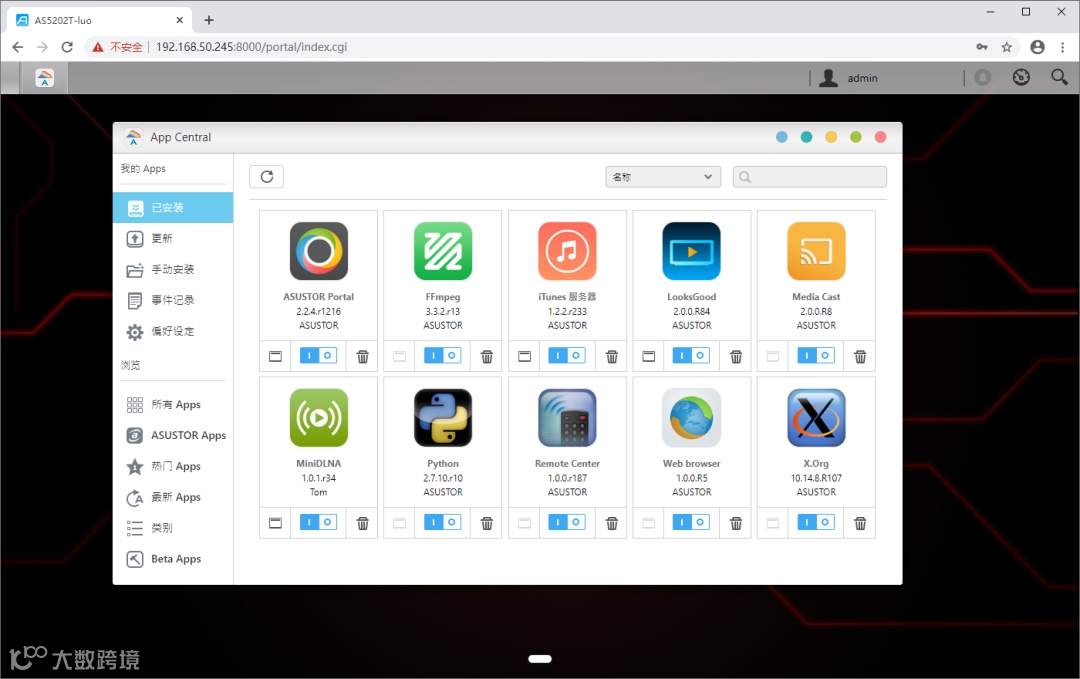This screenshot has height=679, width=1080.
Task: Open 手动安装 in the sidebar
Action: [x=173, y=269]
